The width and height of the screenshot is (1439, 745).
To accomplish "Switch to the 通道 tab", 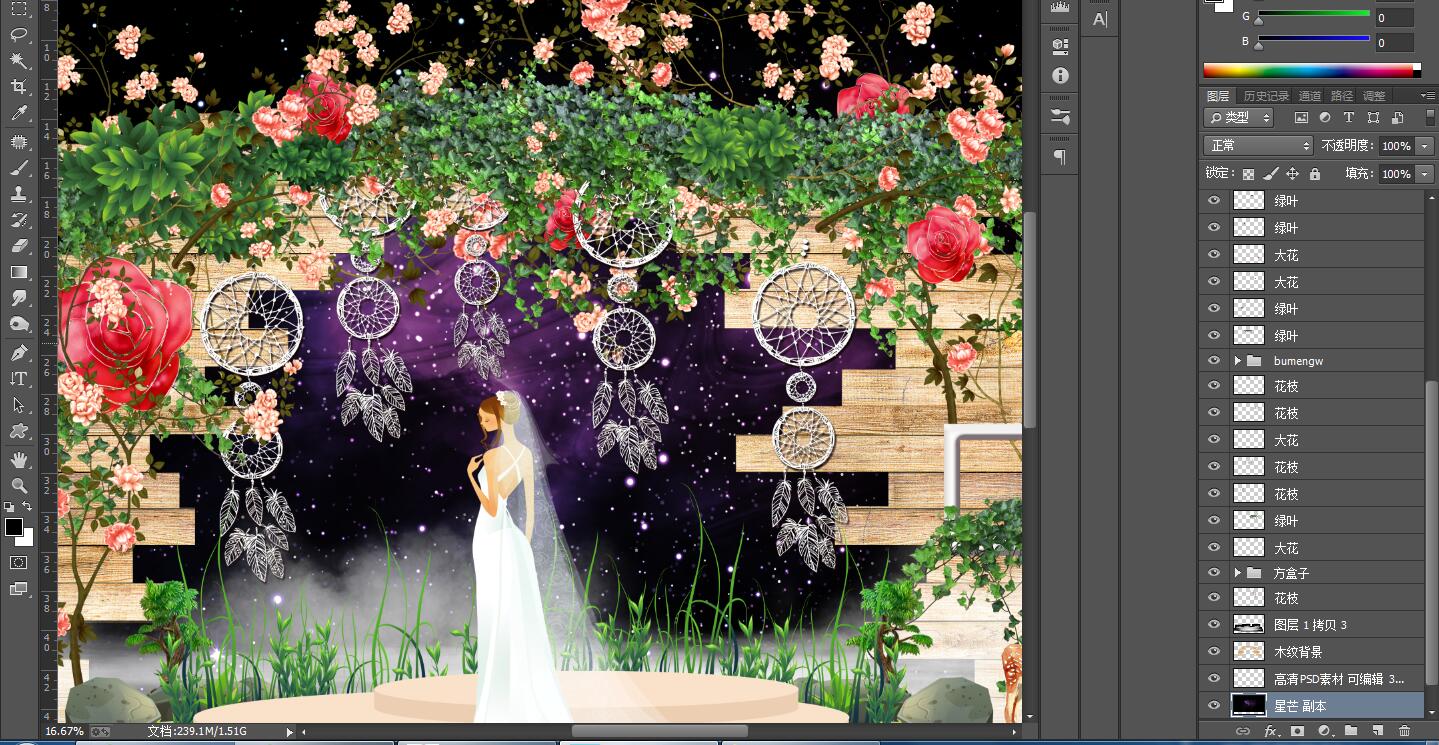I will coord(1310,96).
